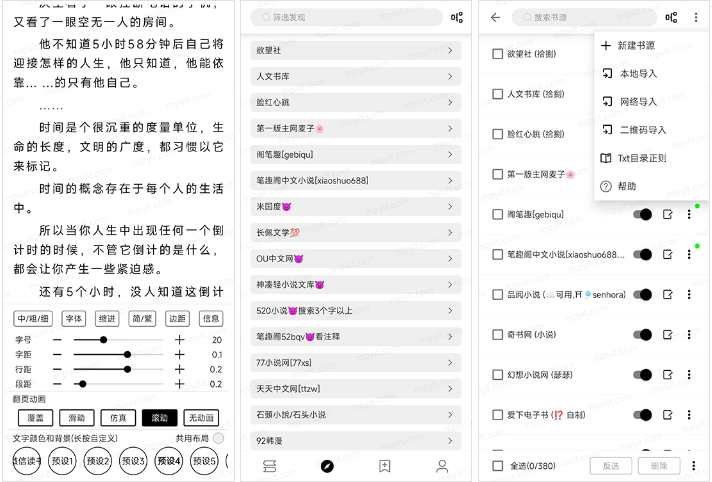712x482 pixels.
Task: Click the group icon beside 筛选发现 search
Action: [x=457, y=17]
